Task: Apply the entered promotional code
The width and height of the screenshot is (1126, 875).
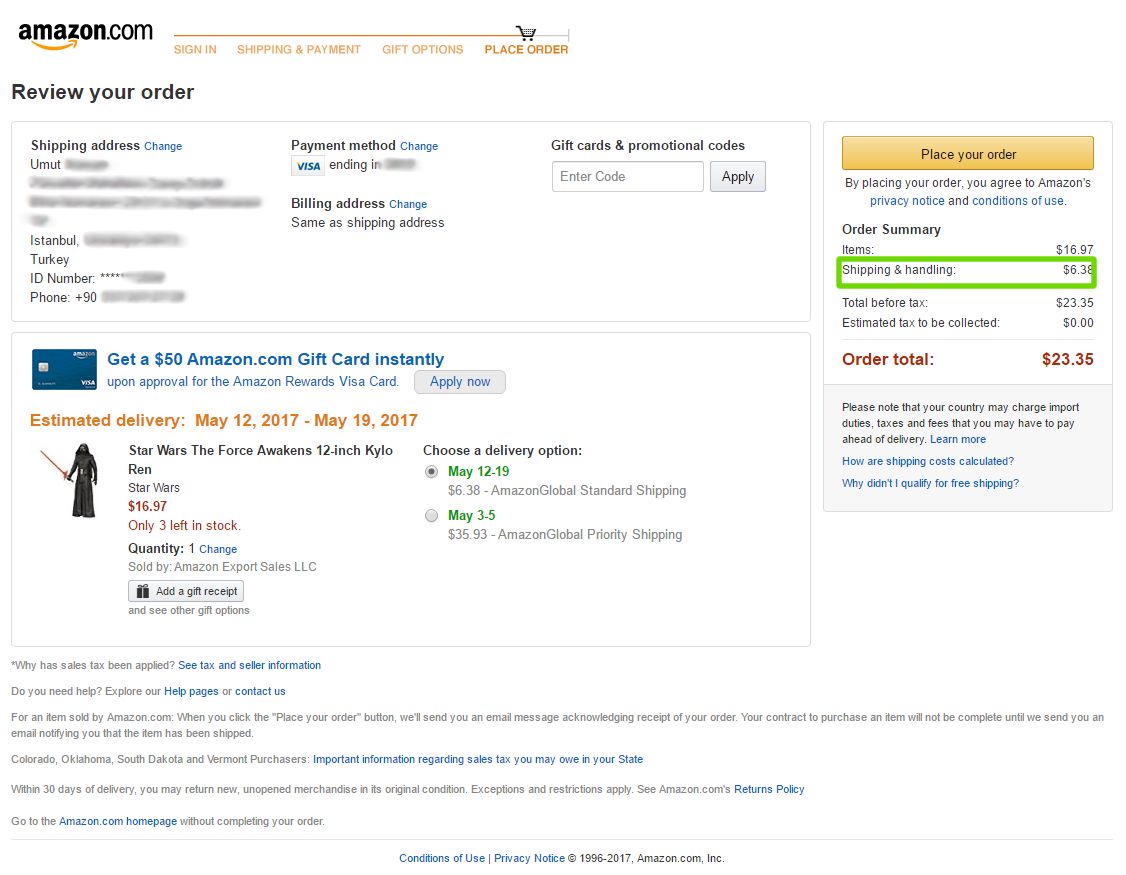Action: [x=737, y=177]
